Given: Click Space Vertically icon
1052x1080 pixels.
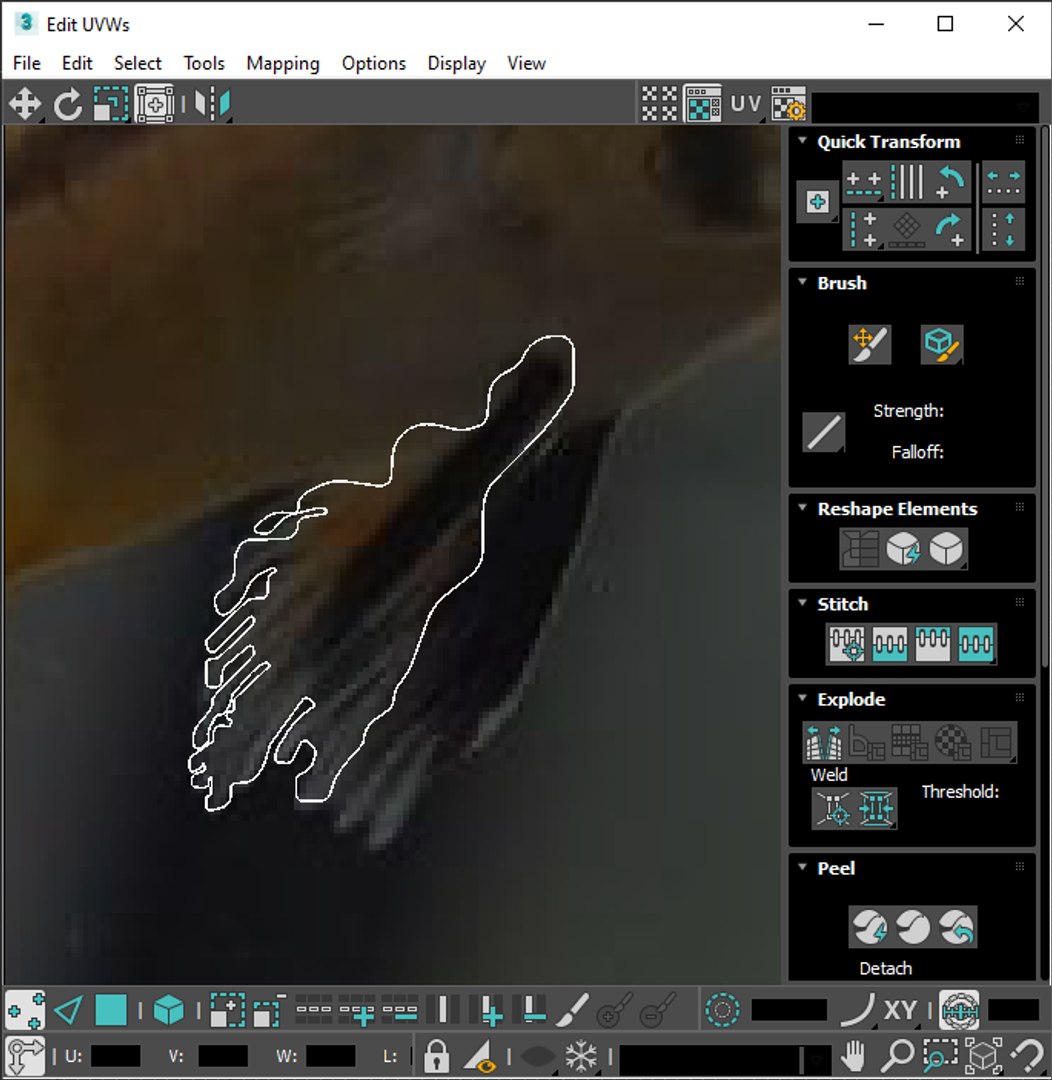Looking at the screenshot, I should coord(1003,229).
